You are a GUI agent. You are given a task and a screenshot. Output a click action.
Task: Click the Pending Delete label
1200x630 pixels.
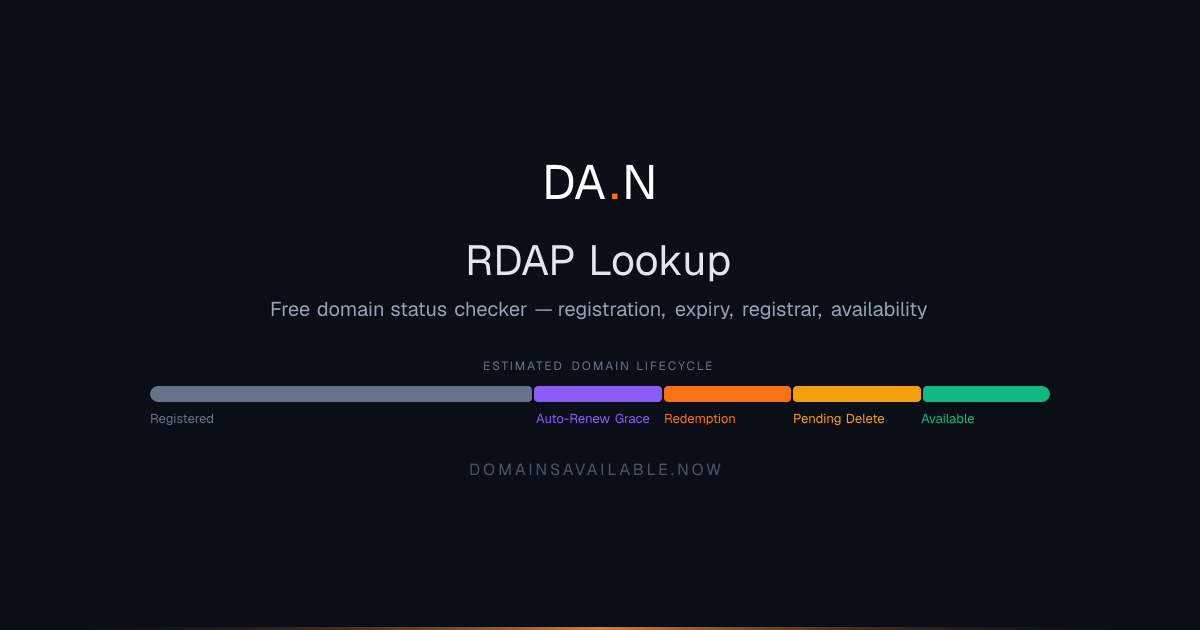click(x=839, y=419)
